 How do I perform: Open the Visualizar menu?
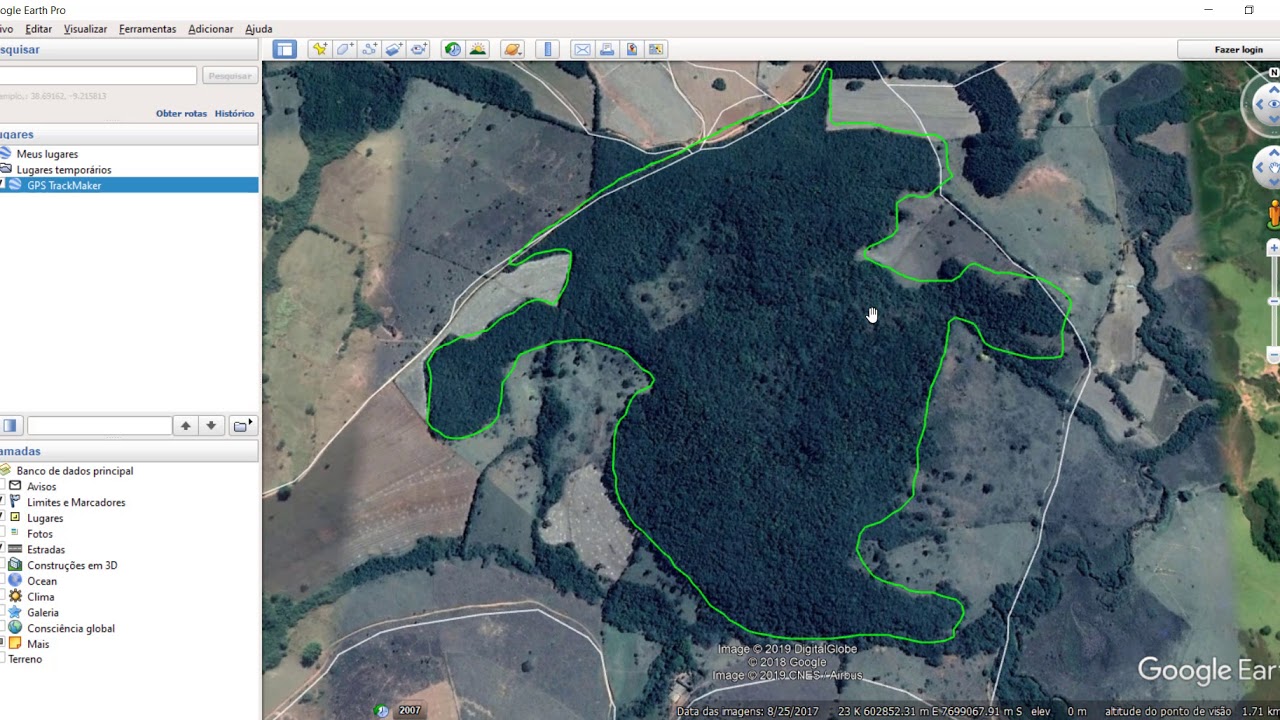(85, 29)
